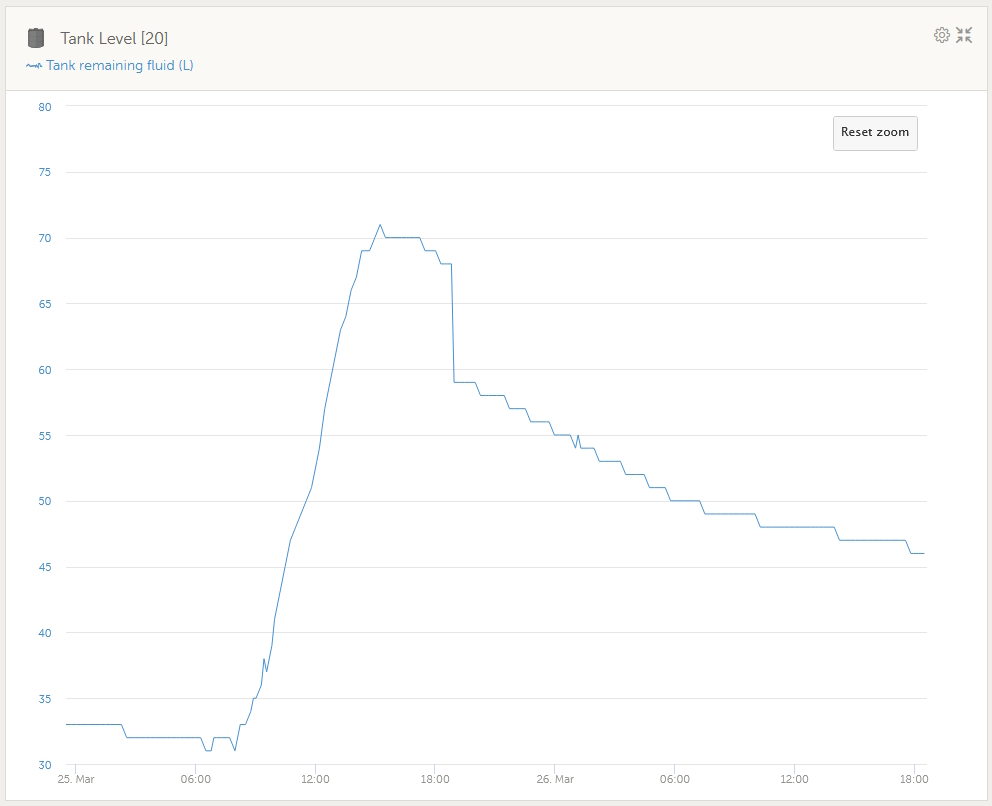This screenshot has width=992, height=806.
Task: Select the first 12:00 label on the time axis
Action: click(315, 779)
